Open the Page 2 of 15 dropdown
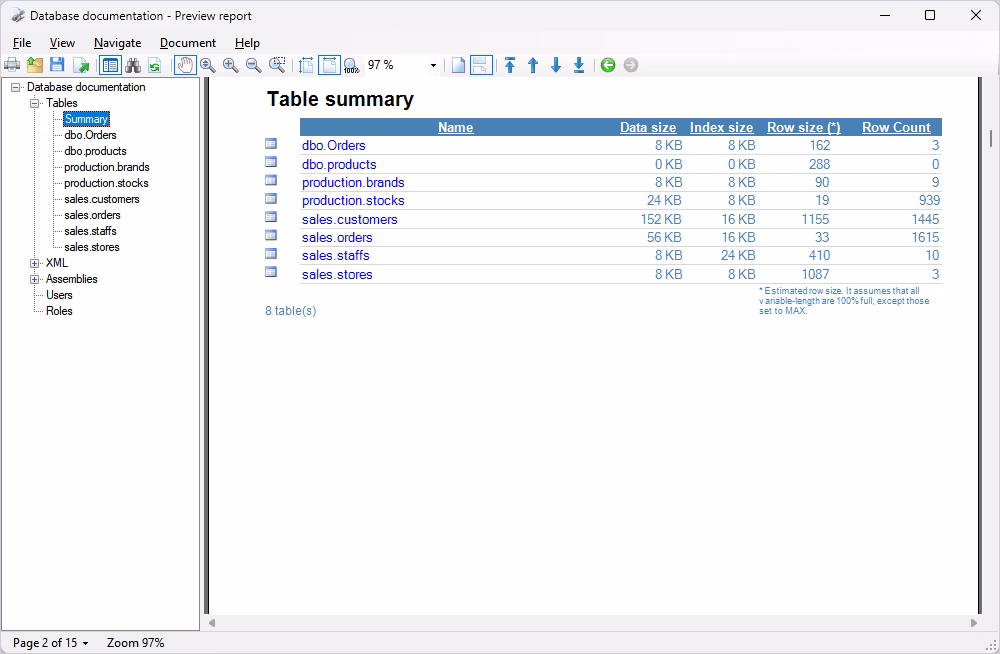Screen dimensions: 1000x654 (x=50, y=643)
